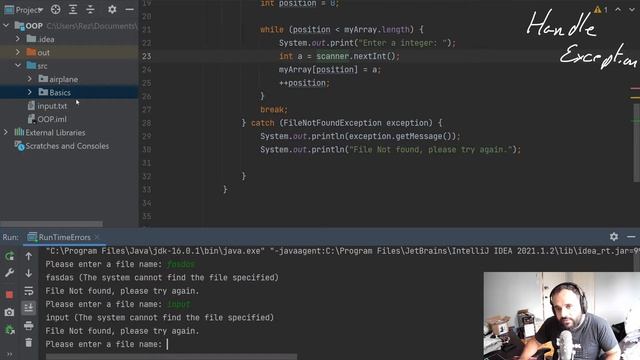Go to next highlighted problem arrow
Screen dimensions: 640x360
632,9
